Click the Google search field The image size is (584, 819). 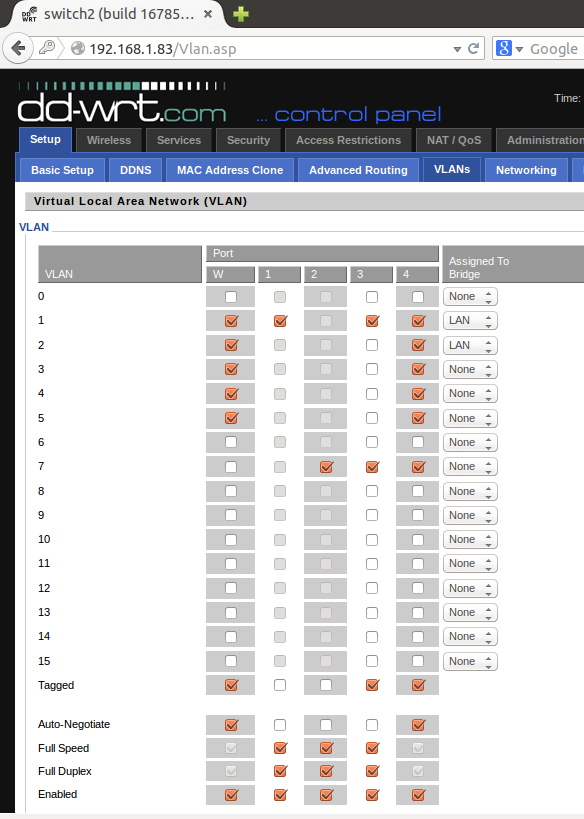(555, 49)
